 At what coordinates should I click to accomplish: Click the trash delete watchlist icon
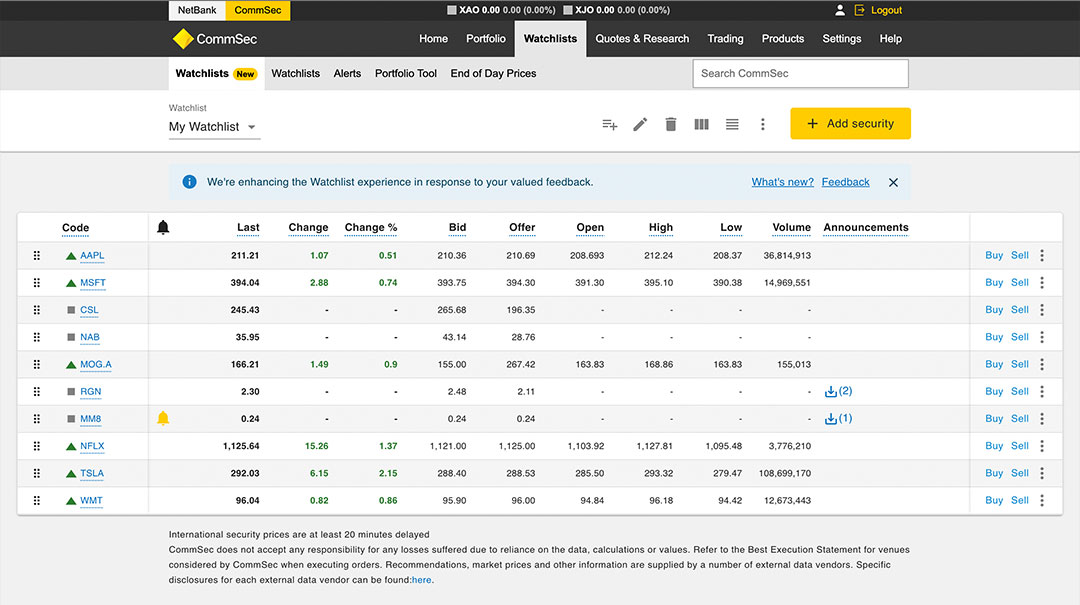tap(670, 124)
